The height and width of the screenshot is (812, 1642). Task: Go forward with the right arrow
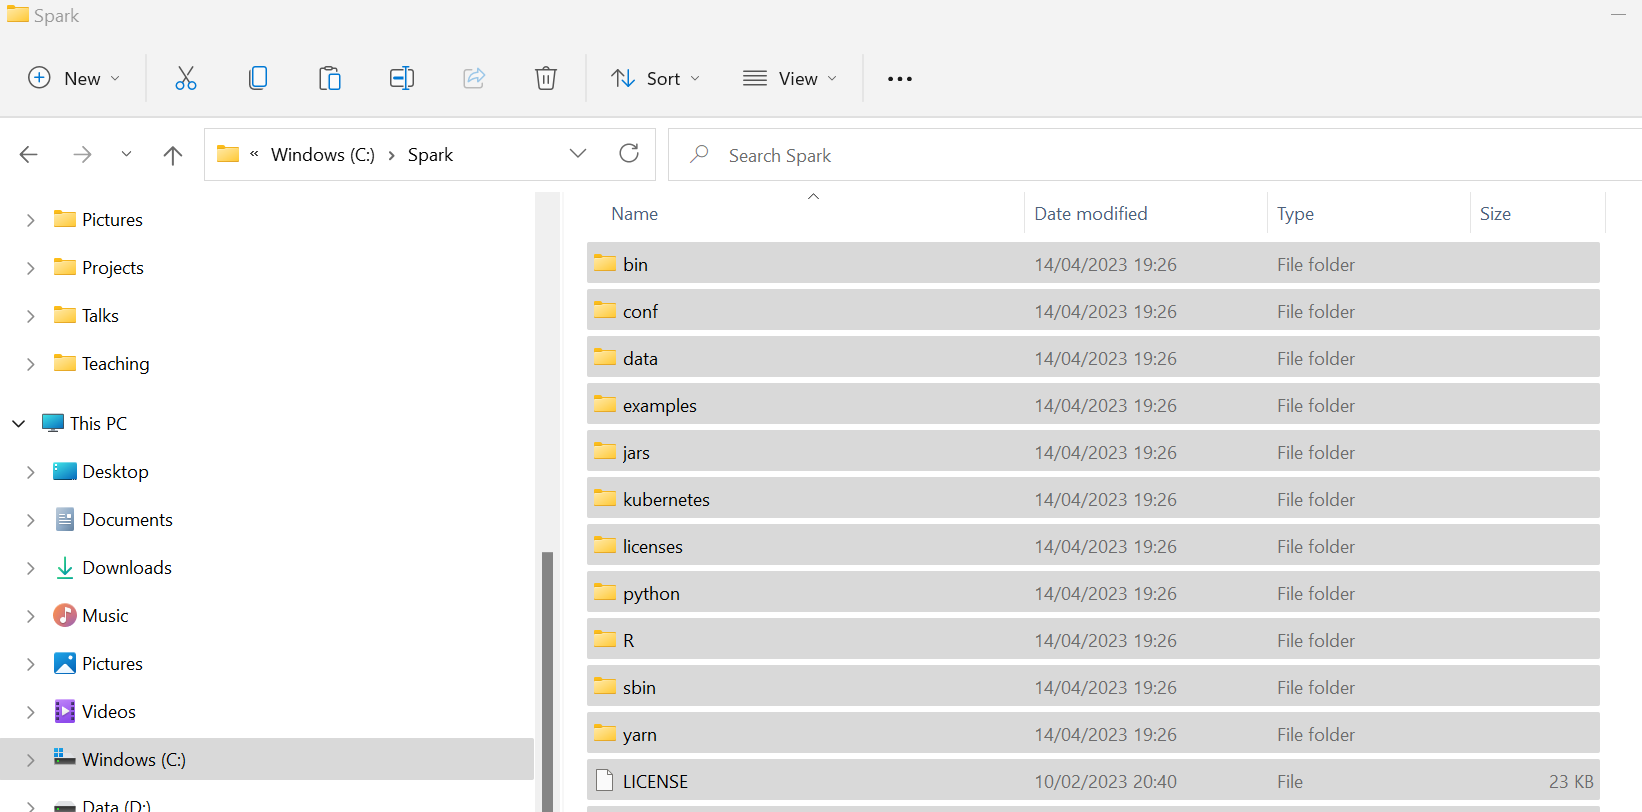tap(82, 155)
